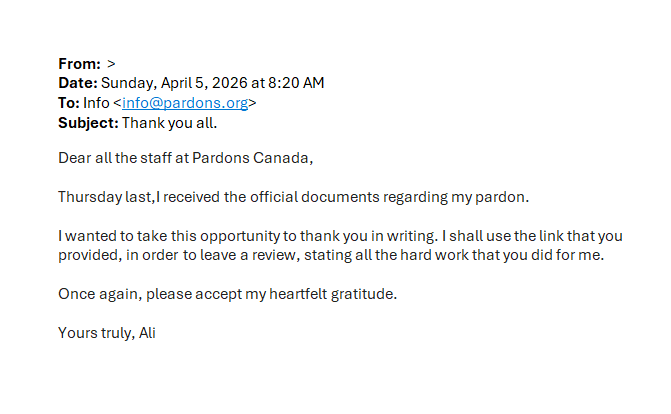Image resolution: width=671 pixels, height=414 pixels.
Task: Click the "Subject:" header label
Action: [x=88, y=123]
